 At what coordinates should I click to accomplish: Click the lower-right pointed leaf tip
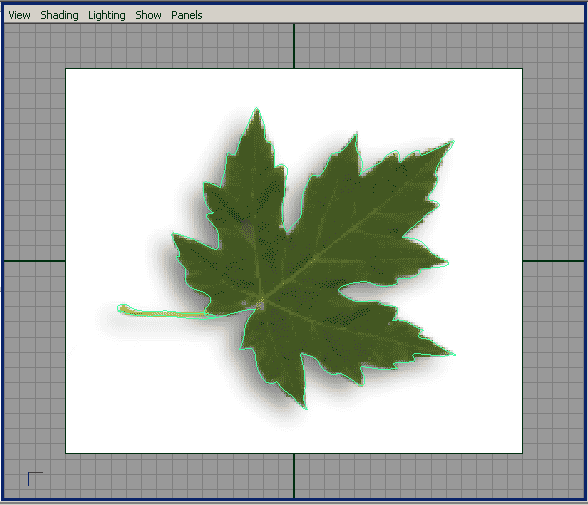(x=453, y=354)
